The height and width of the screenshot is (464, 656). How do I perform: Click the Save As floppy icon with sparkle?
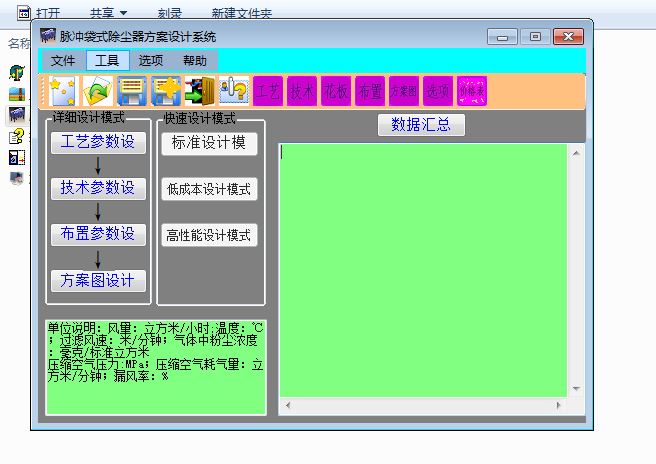pos(166,91)
